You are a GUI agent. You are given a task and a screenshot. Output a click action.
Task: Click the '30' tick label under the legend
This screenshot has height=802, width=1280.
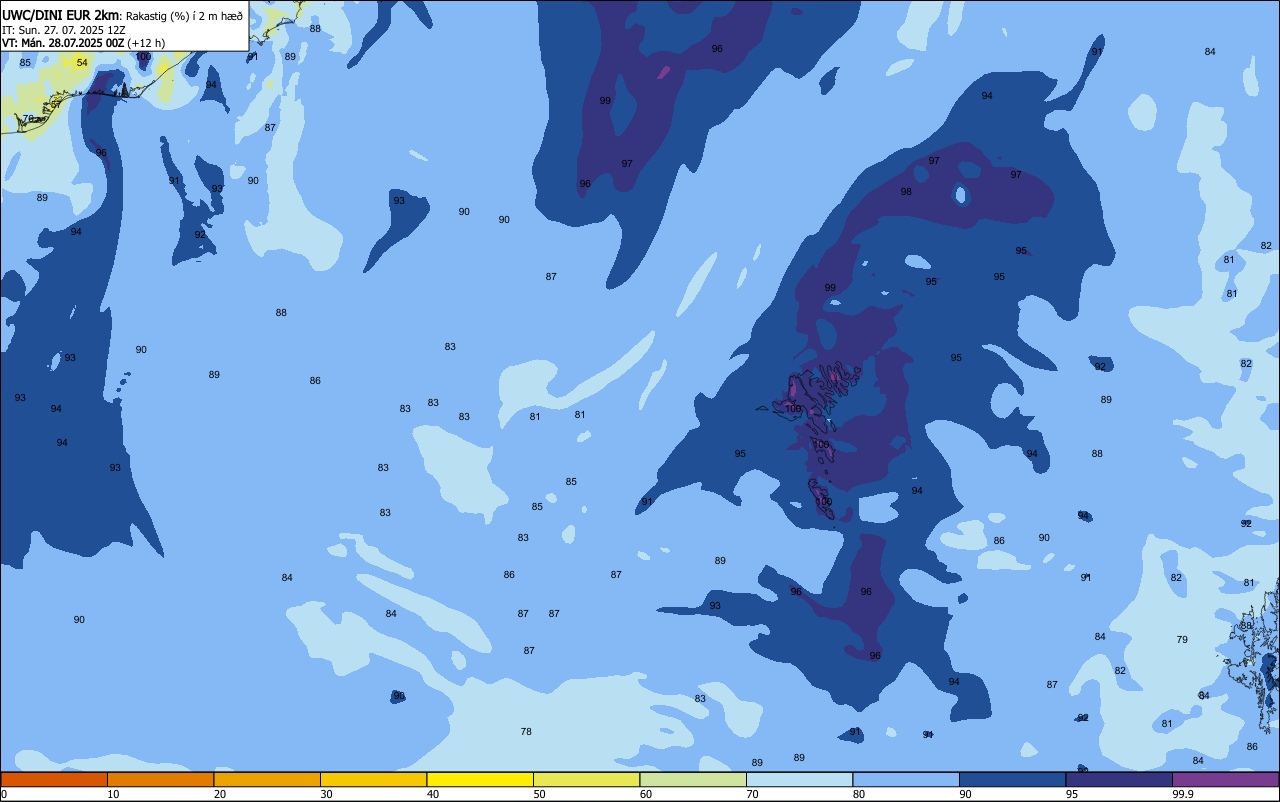click(x=328, y=794)
